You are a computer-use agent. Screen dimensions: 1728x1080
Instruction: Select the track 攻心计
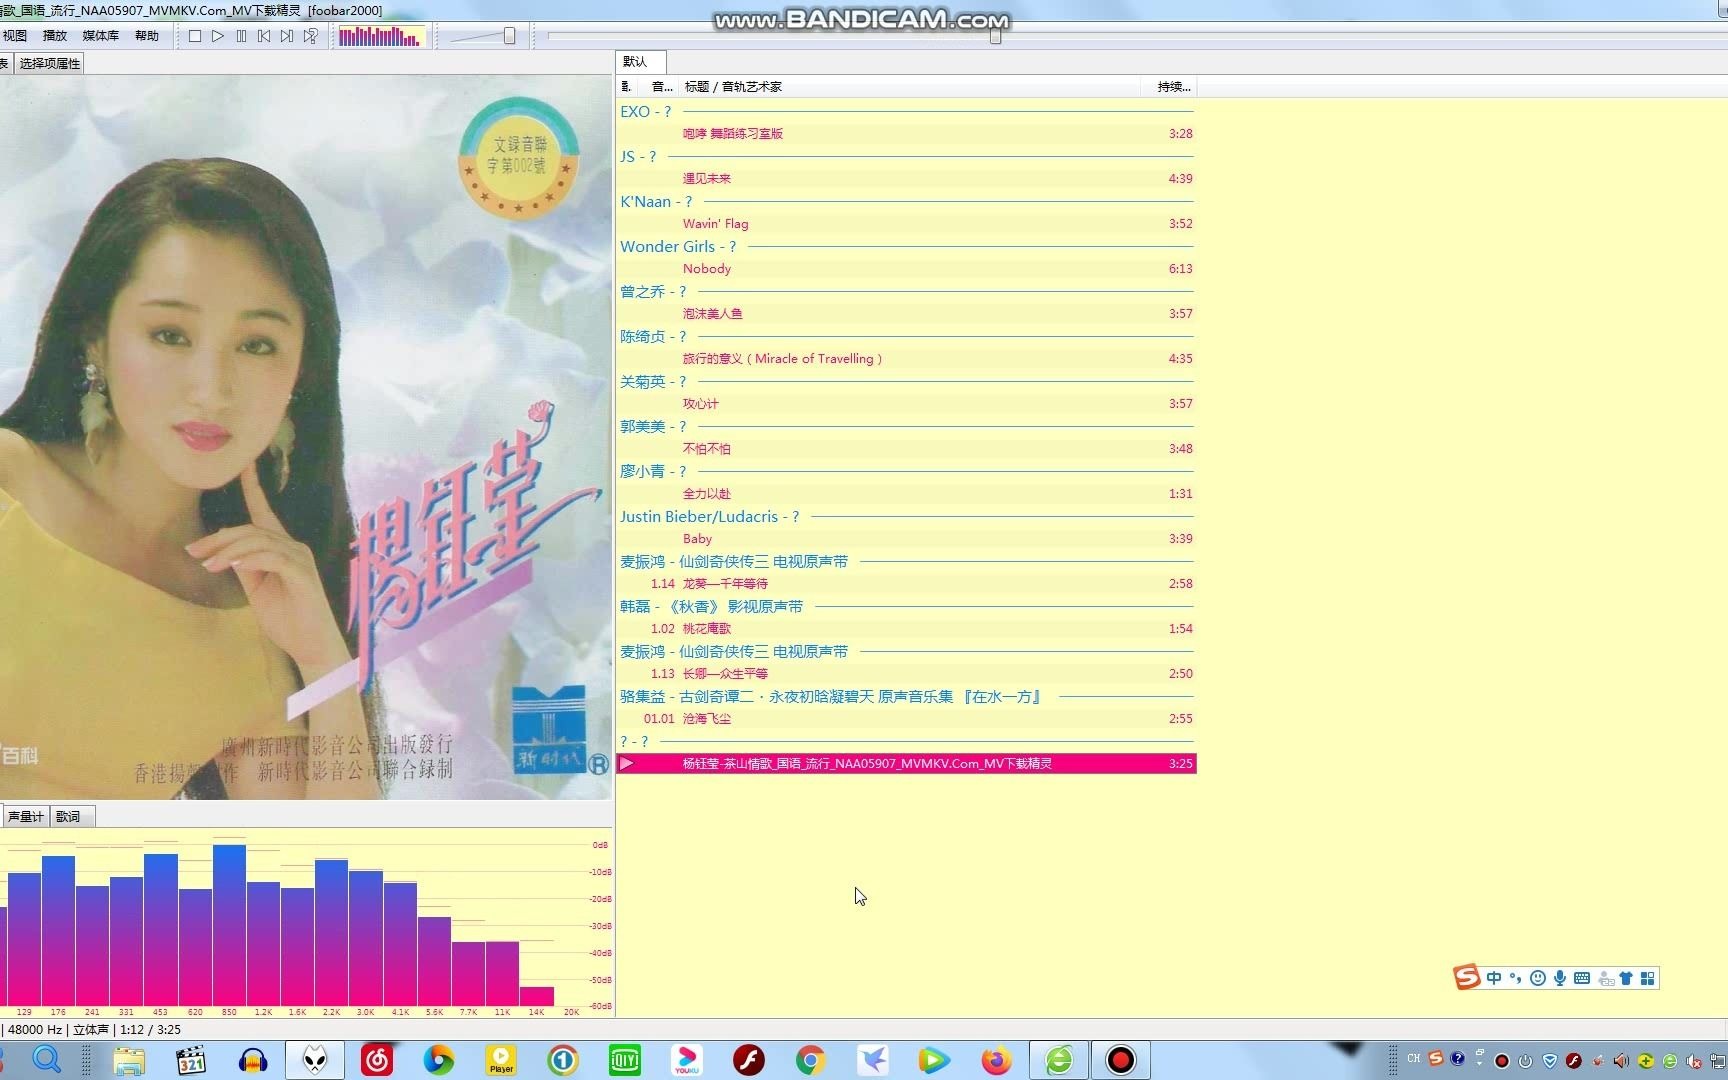pyautogui.click(x=906, y=403)
